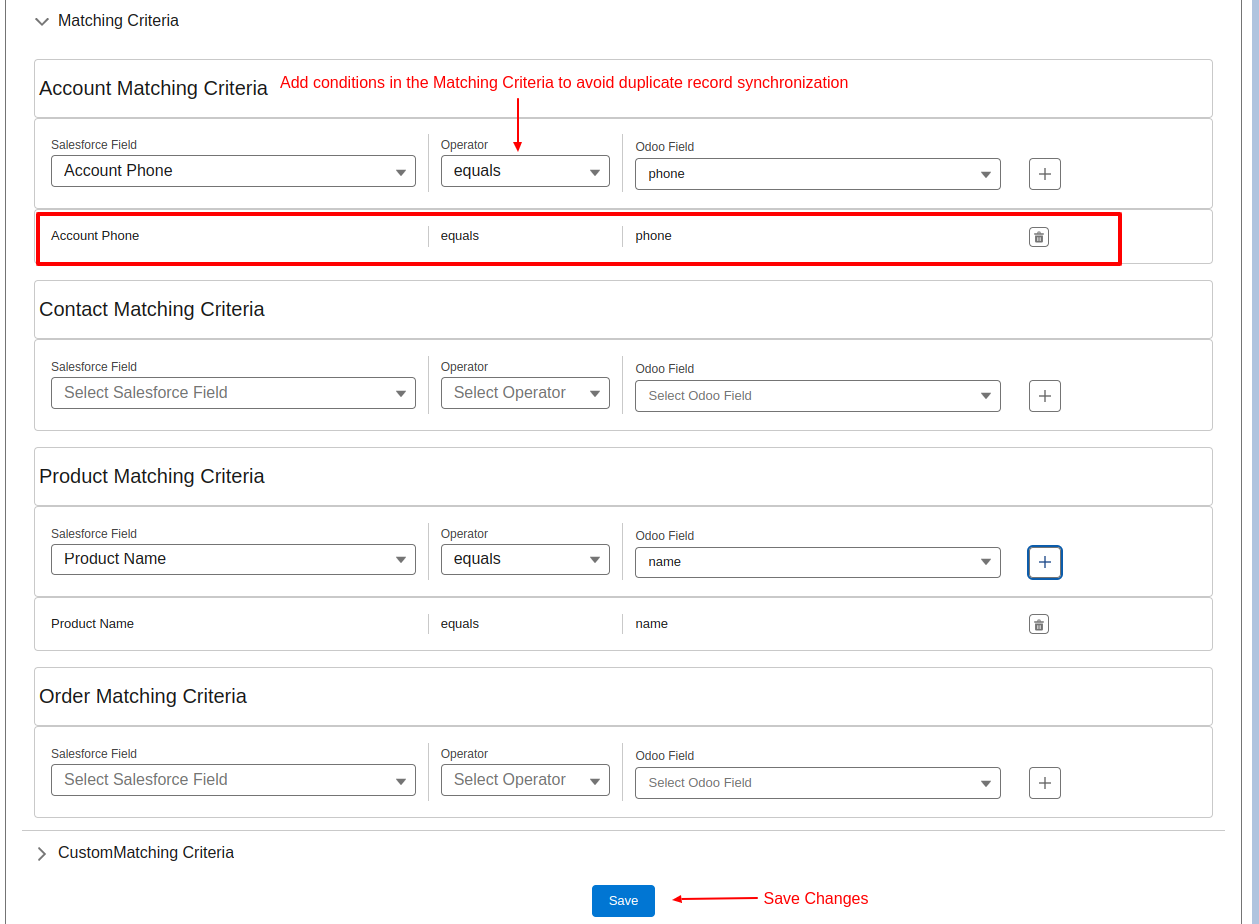1259x924 pixels.
Task: Add a new Contact matching condition with plus icon
Action: point(1044,395)
